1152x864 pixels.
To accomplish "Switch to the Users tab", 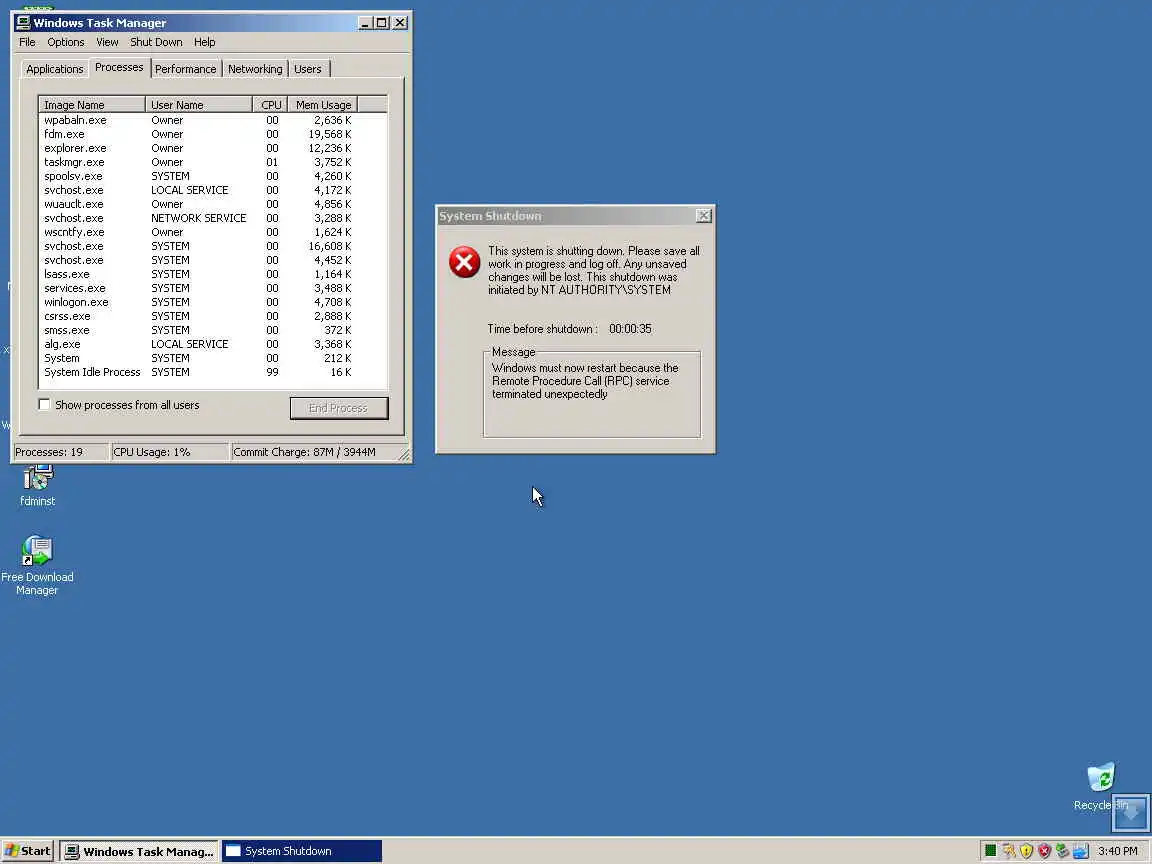I will coord(308,69).
